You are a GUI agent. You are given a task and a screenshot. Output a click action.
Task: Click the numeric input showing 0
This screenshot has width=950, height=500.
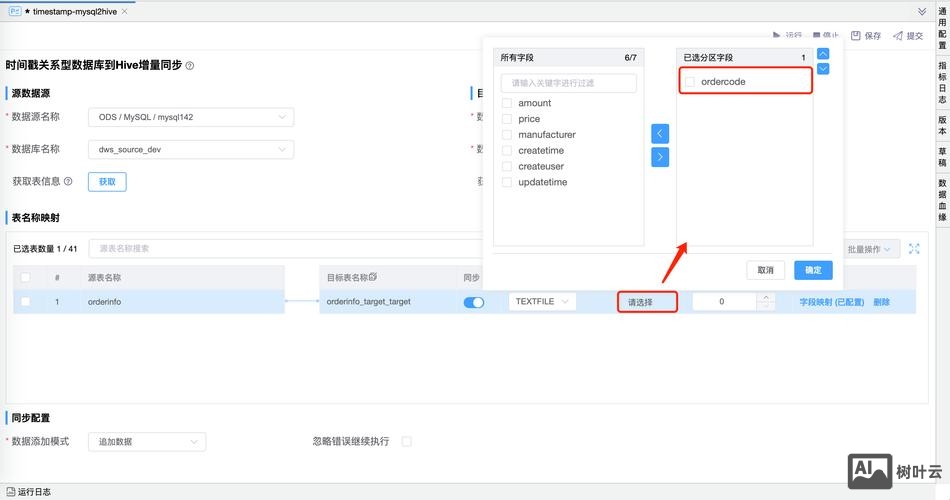click(x=725, y=301)
